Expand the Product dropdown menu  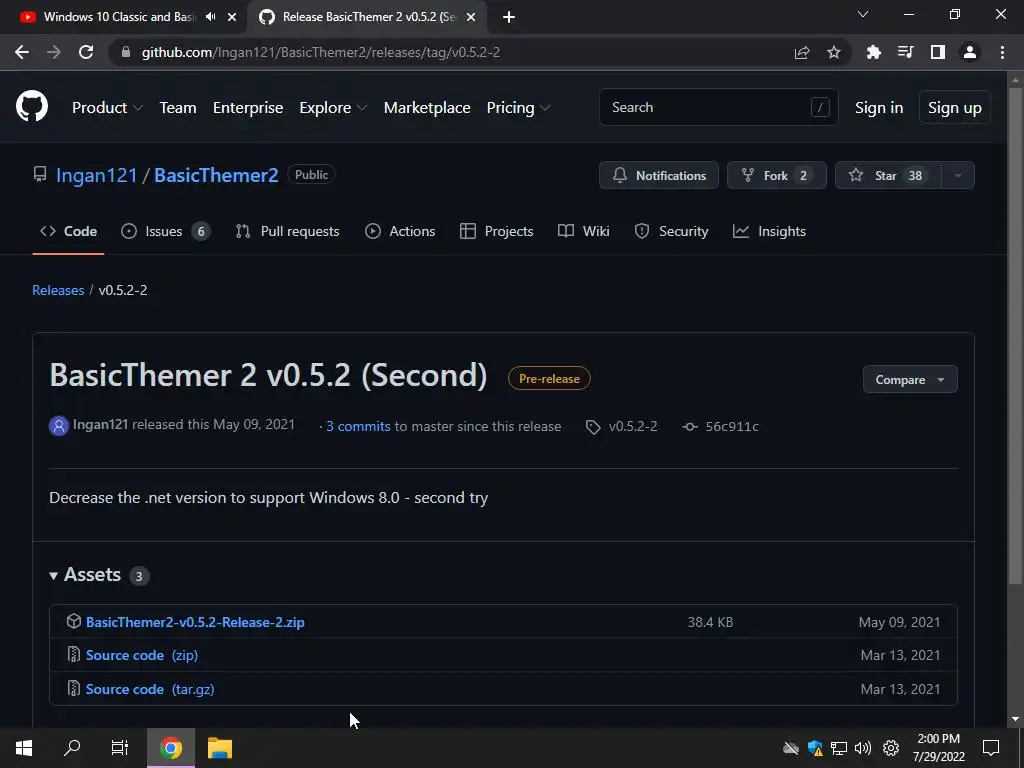pos(107,108)
